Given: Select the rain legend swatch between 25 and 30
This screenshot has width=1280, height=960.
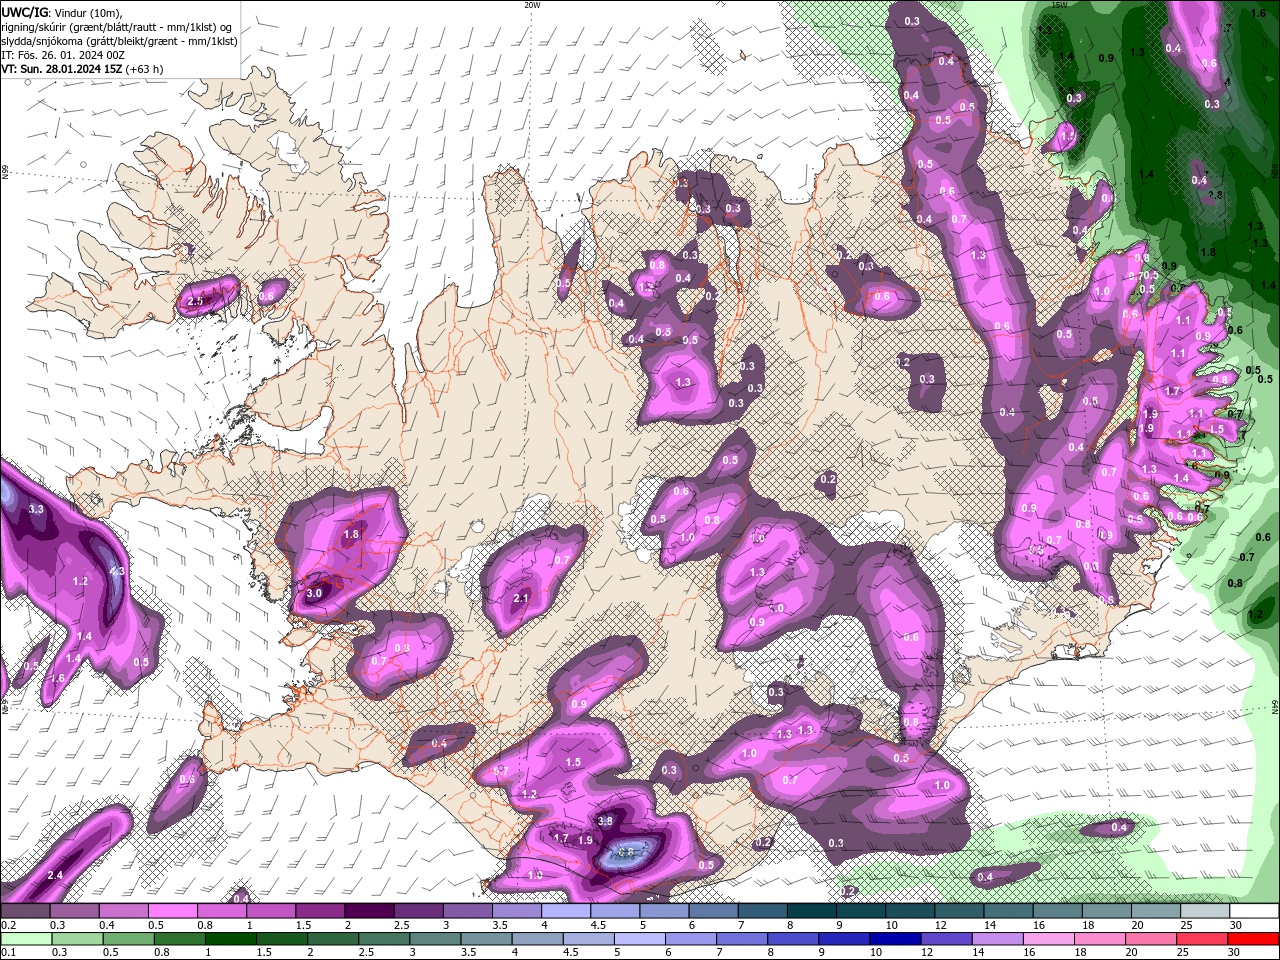Looking at the screenshot, I should [x=1203, y=939].
